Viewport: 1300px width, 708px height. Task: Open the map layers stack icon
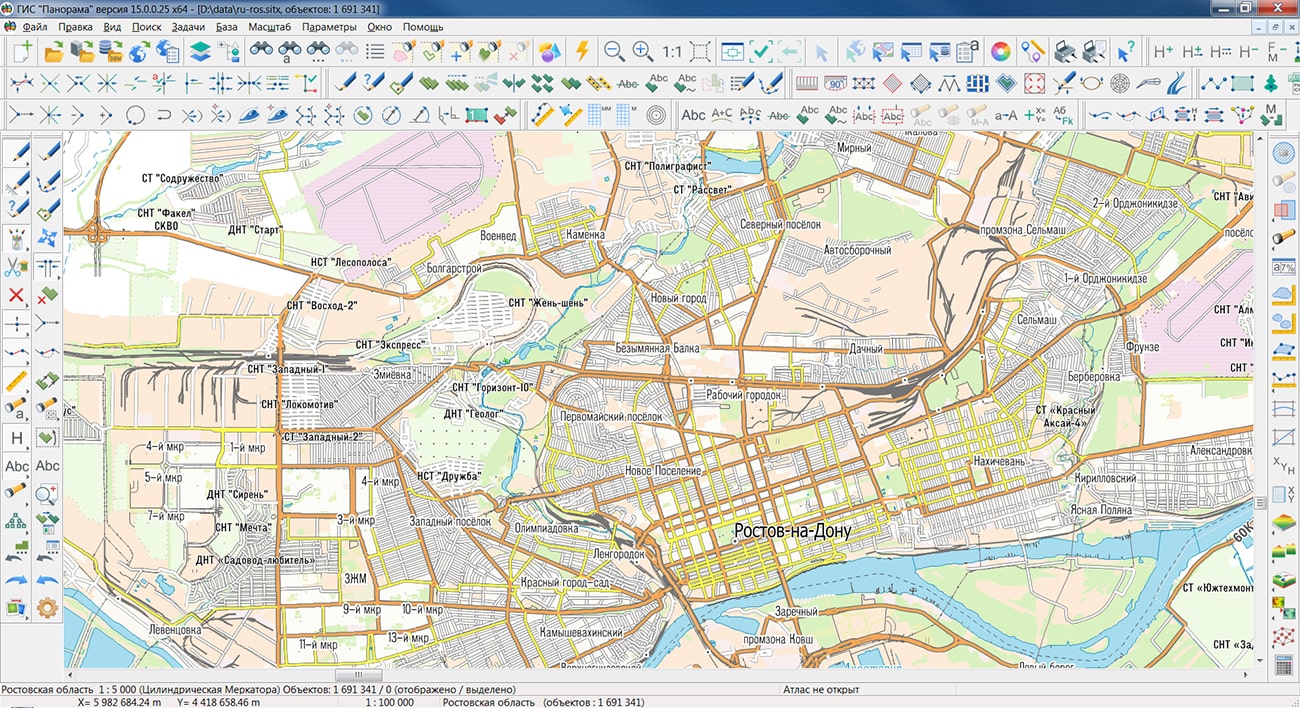click(200, 51)
